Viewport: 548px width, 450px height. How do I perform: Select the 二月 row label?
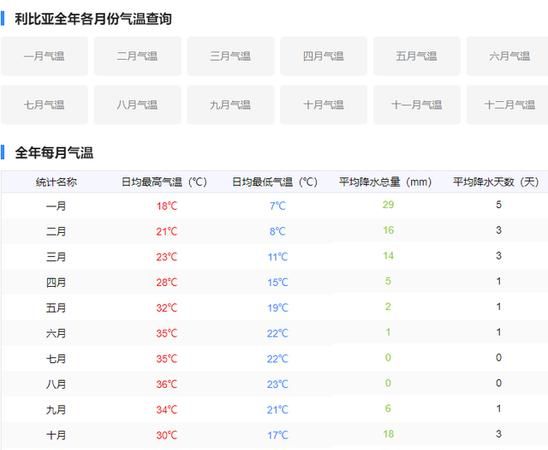[56, 231]
